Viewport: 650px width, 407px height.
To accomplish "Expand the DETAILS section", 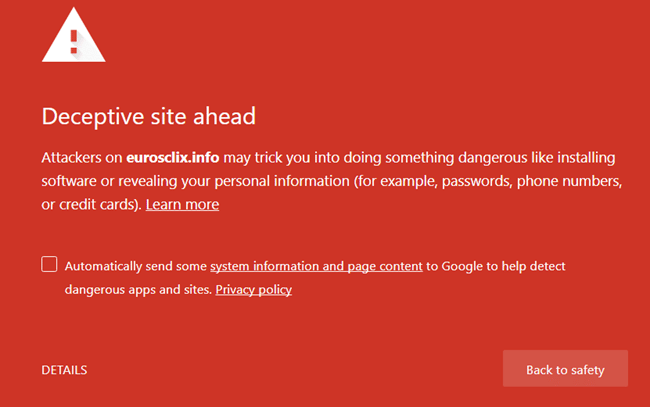I will click(x=64, y=370).
